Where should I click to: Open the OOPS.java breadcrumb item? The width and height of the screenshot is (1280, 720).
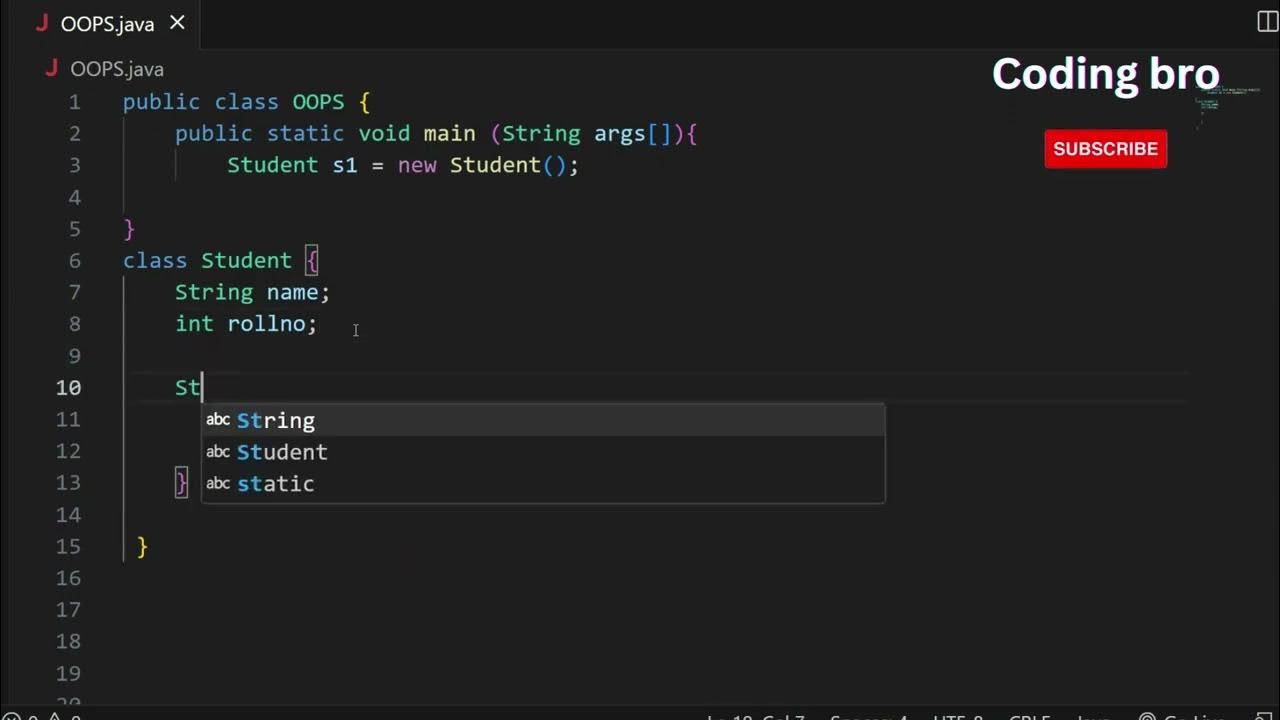click(x=116, y=69)
